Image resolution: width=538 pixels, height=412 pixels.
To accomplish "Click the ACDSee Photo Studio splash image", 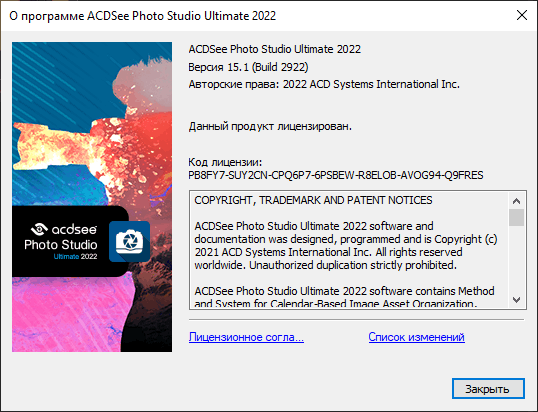I will (x=92, y=197).
